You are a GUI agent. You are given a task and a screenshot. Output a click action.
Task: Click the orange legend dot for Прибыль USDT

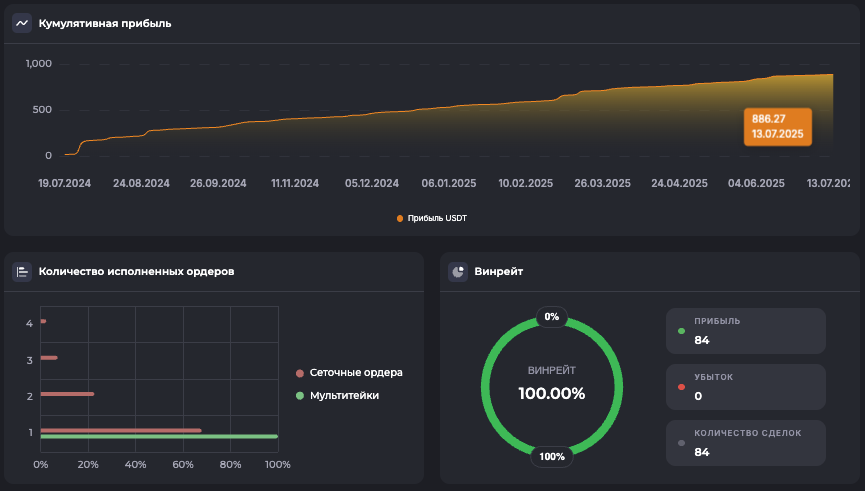point(401,217)
